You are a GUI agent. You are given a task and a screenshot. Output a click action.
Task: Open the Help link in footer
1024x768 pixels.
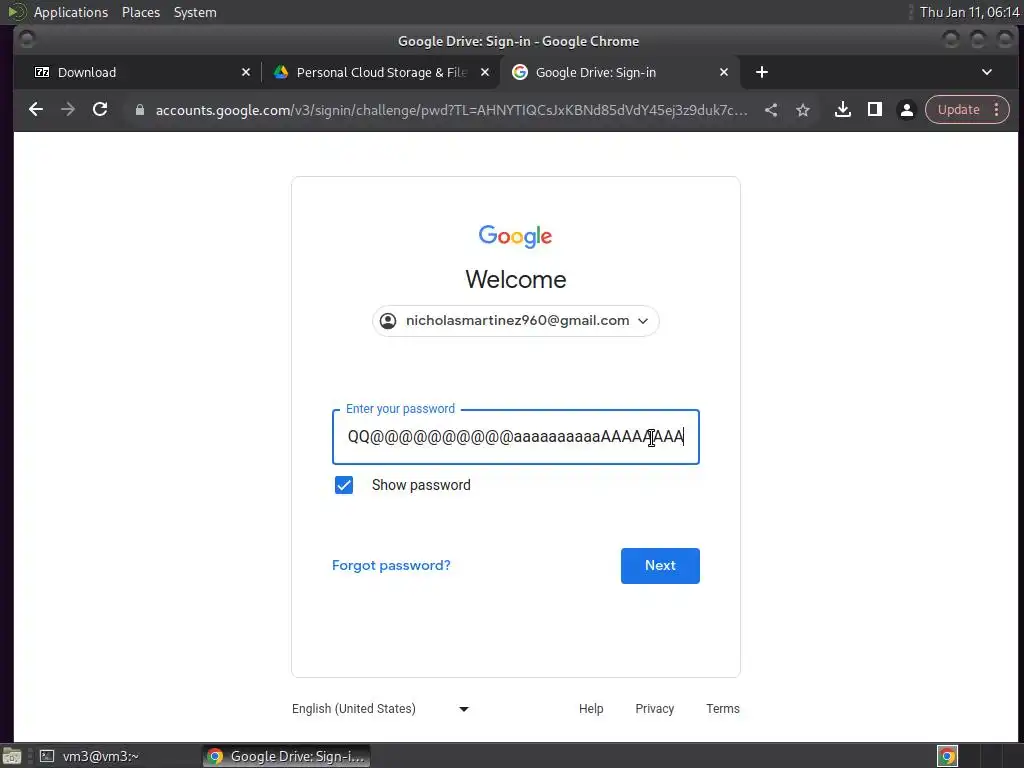[591, 709]
